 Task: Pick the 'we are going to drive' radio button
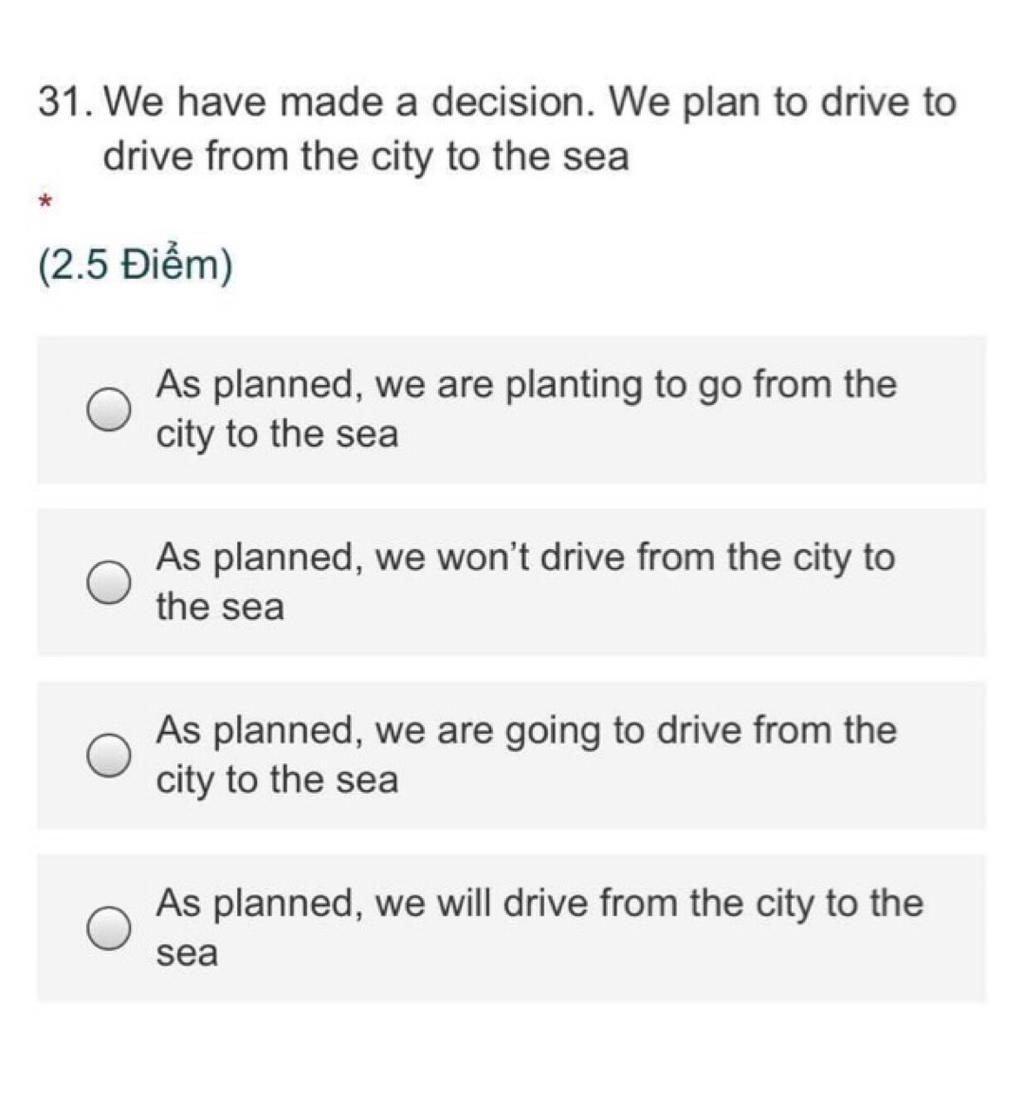tap(109, 756)
